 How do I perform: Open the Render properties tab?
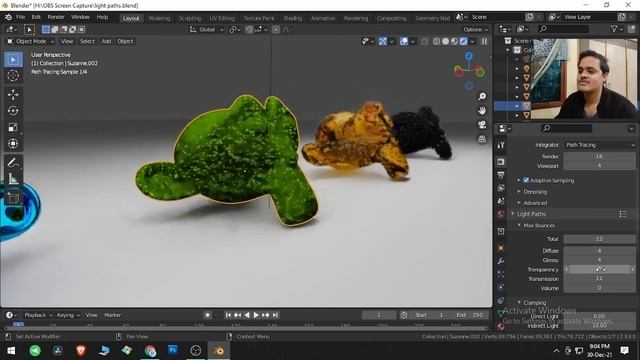[x=501, y=162]
